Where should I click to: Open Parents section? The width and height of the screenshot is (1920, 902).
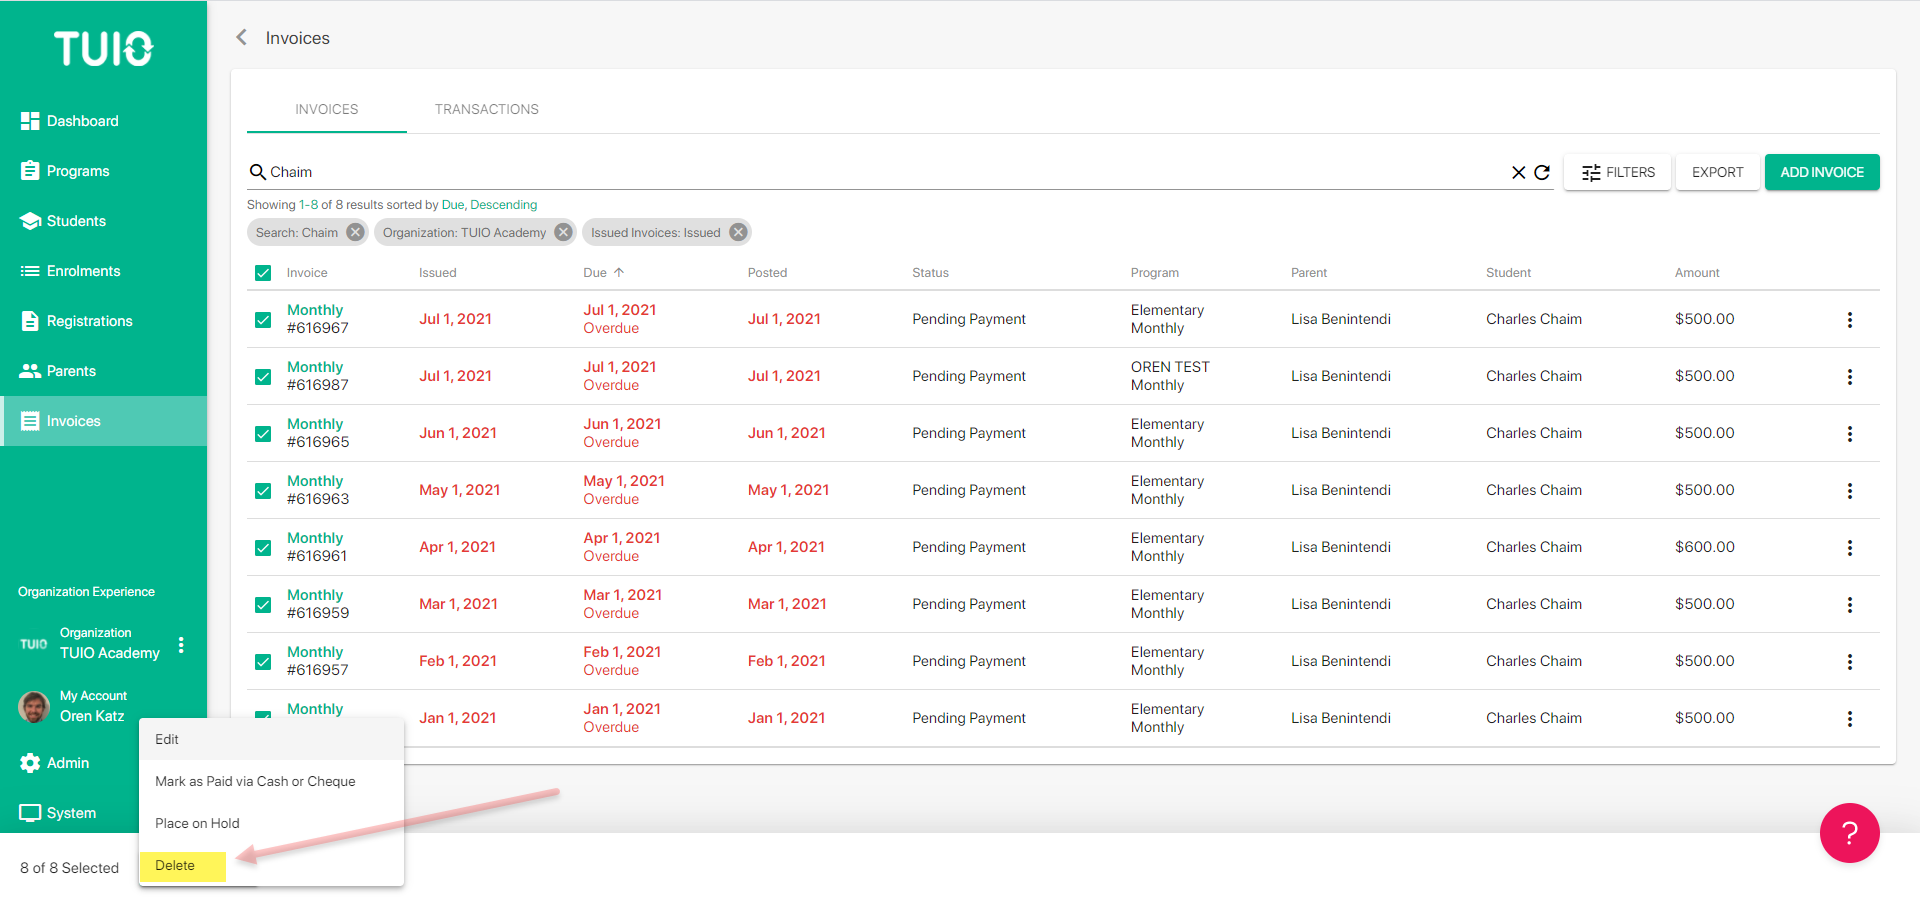tap(58, 371)
